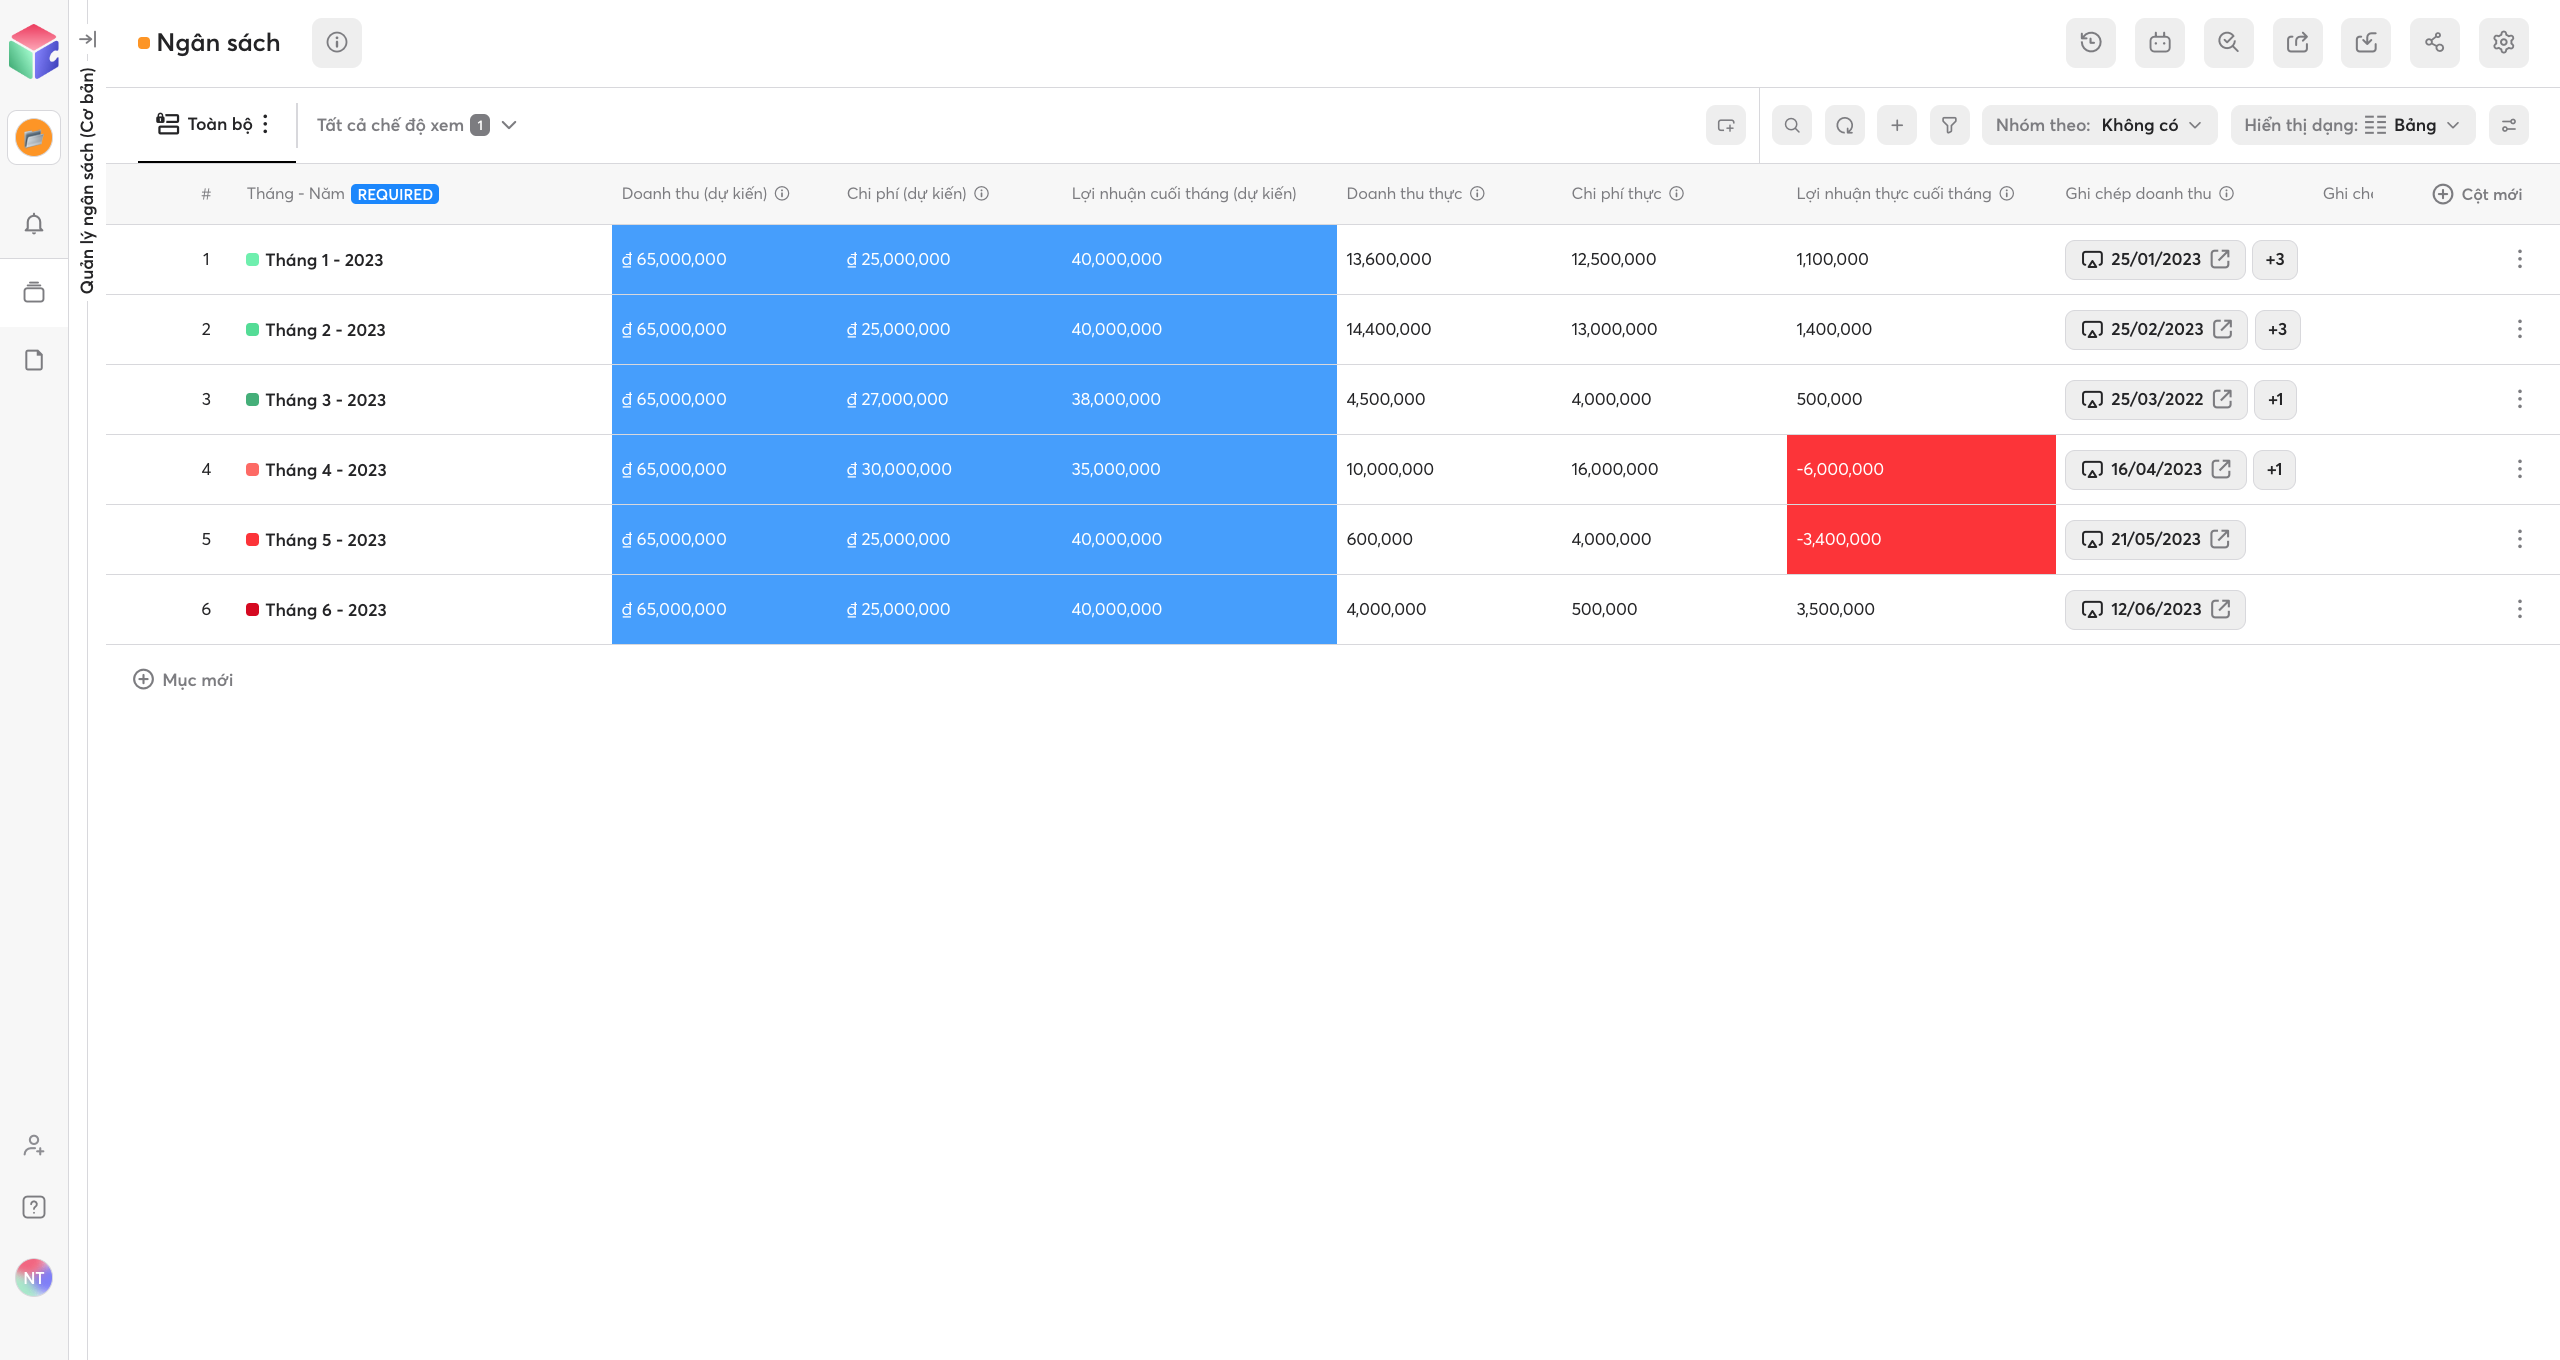The height and width of the screenshot is (1360, 2560).
Task: Click the export icon in header
Action: [x=2298, y=42]
